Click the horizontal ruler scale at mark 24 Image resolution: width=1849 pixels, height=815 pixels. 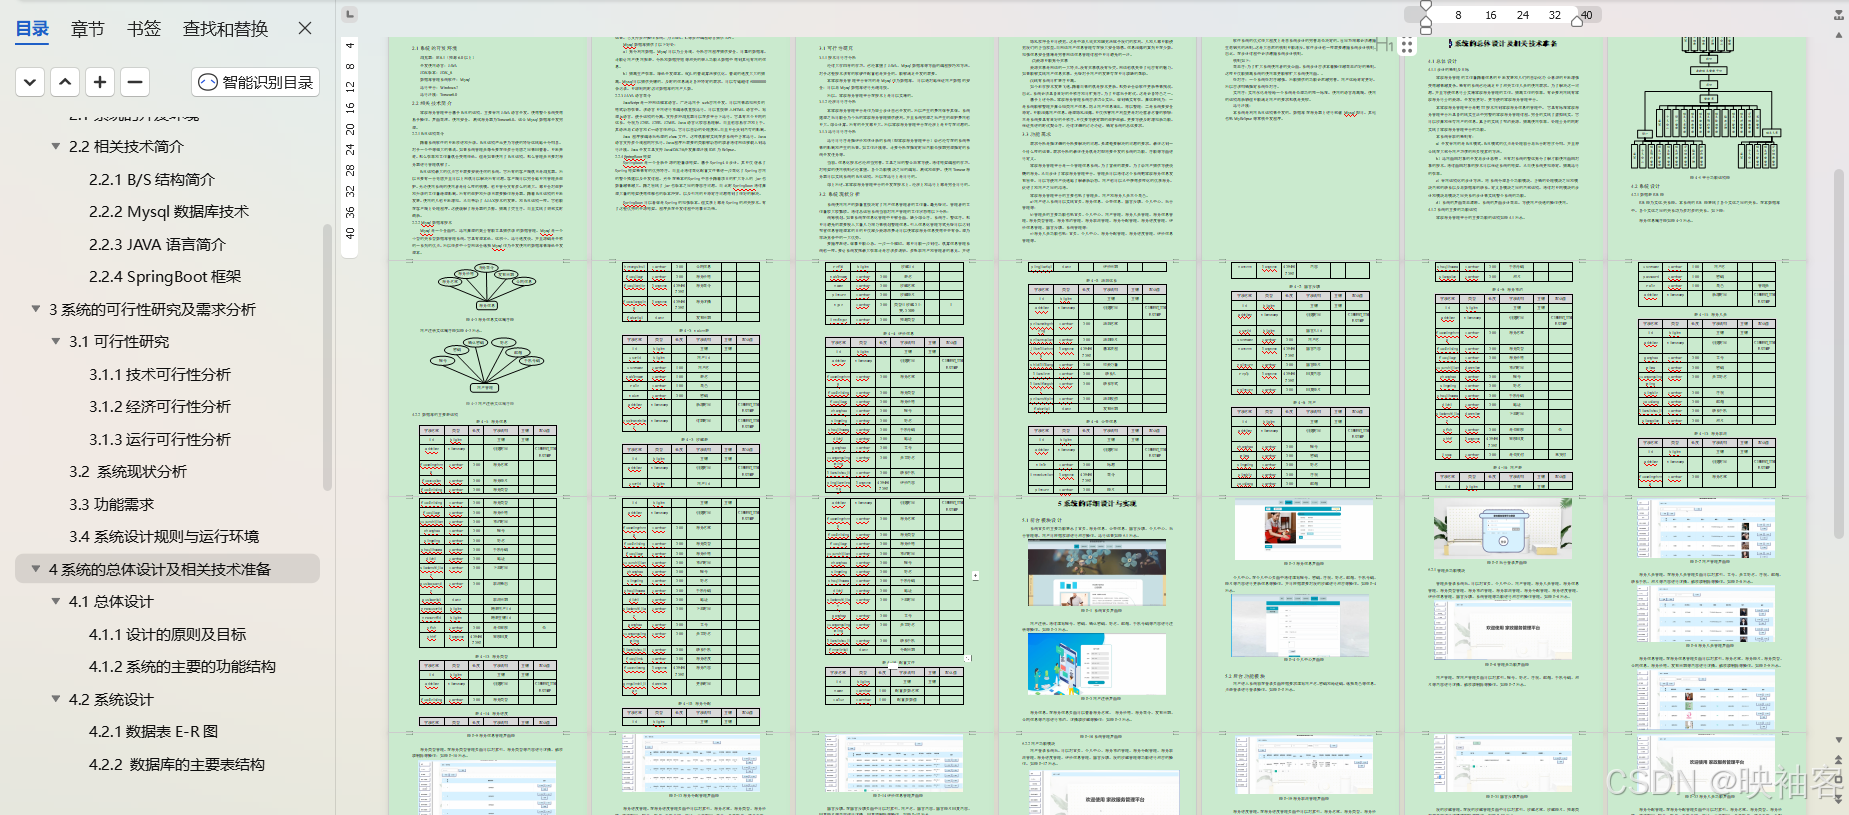pos(1522,15)
